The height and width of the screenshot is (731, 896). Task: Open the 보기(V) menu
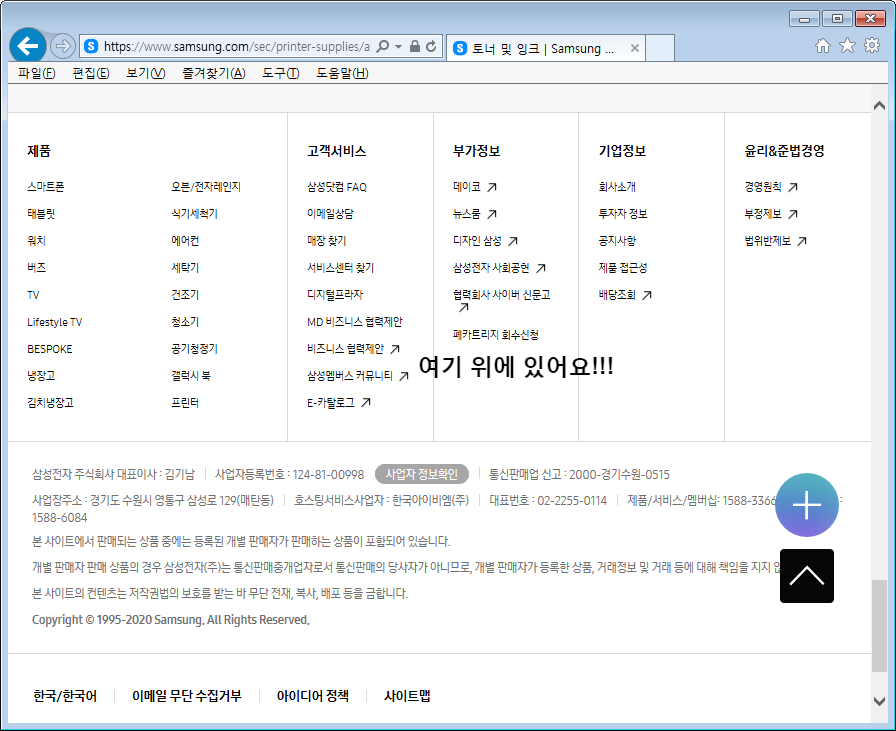click(x=146, y=73)
